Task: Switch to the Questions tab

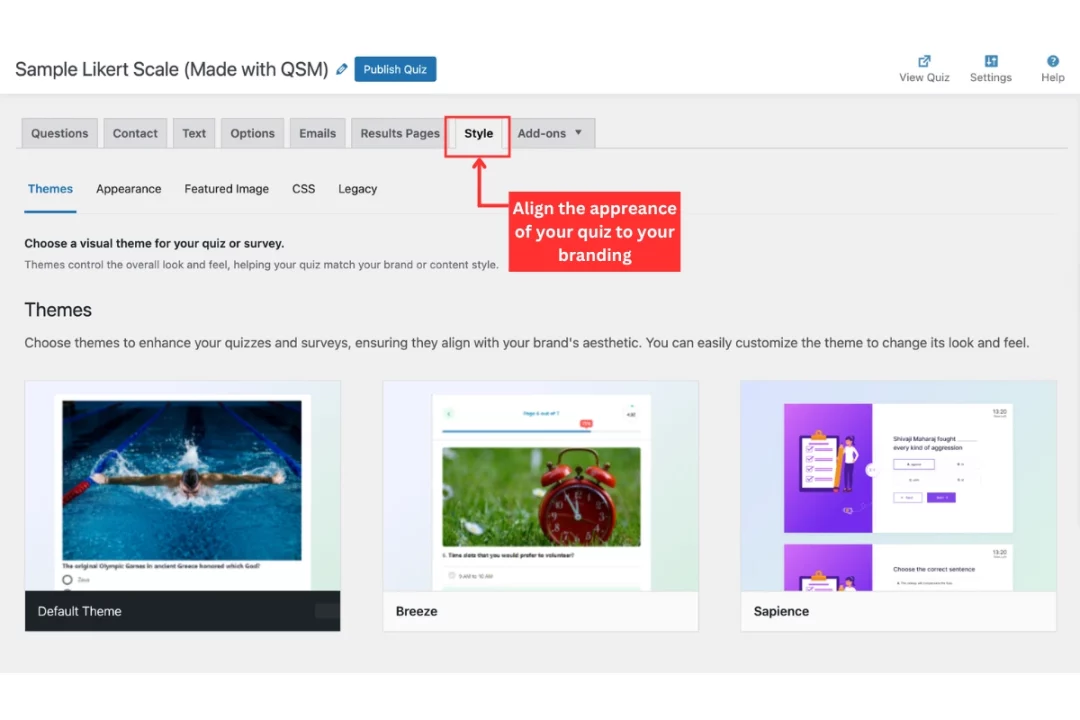Action: [x=58, y=132]
